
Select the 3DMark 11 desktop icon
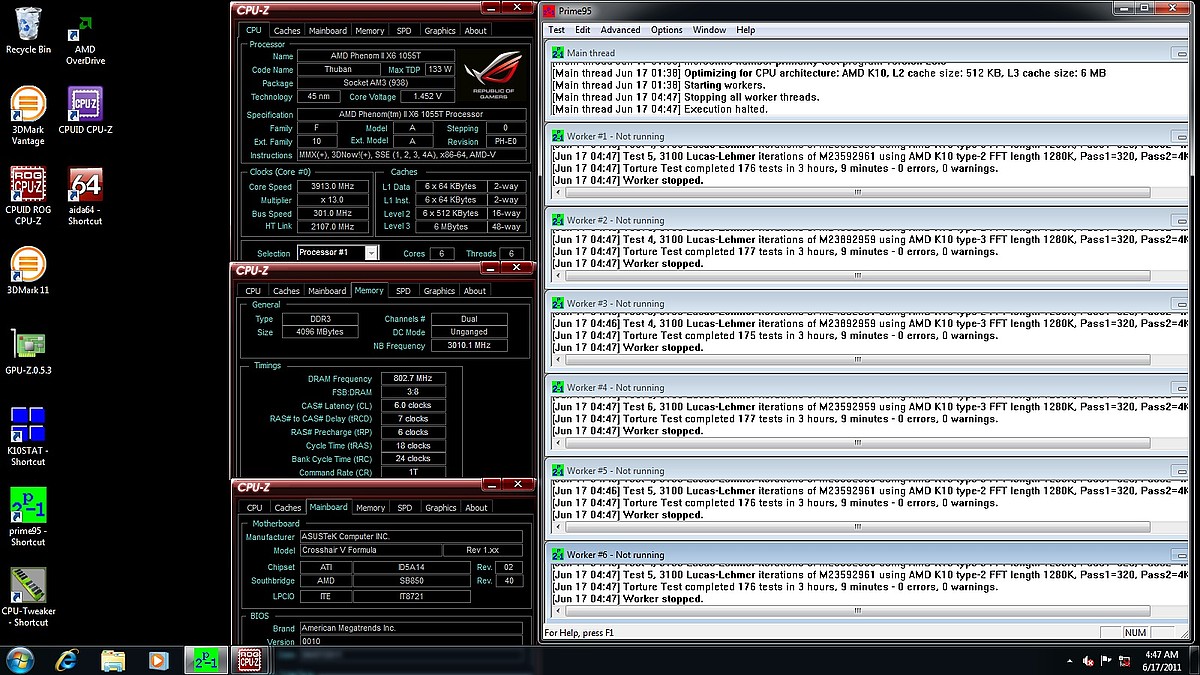click(28, 270)
